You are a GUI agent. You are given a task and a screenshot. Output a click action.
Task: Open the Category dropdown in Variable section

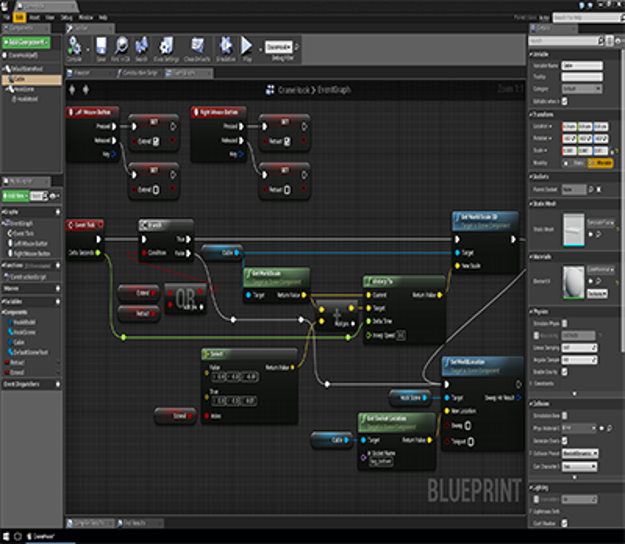582,87
